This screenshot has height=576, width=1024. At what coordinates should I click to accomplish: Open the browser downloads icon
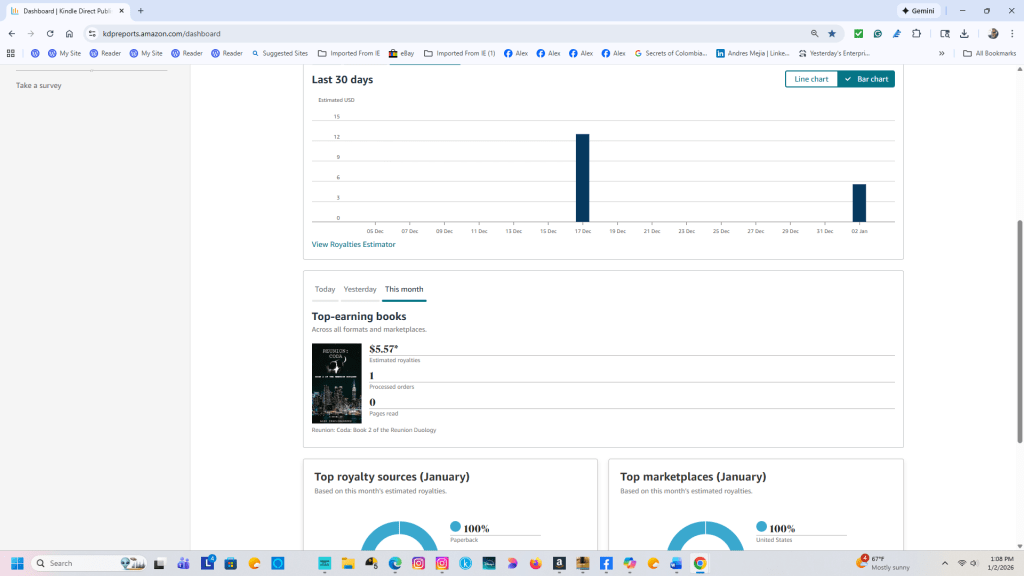coord(964,33)
